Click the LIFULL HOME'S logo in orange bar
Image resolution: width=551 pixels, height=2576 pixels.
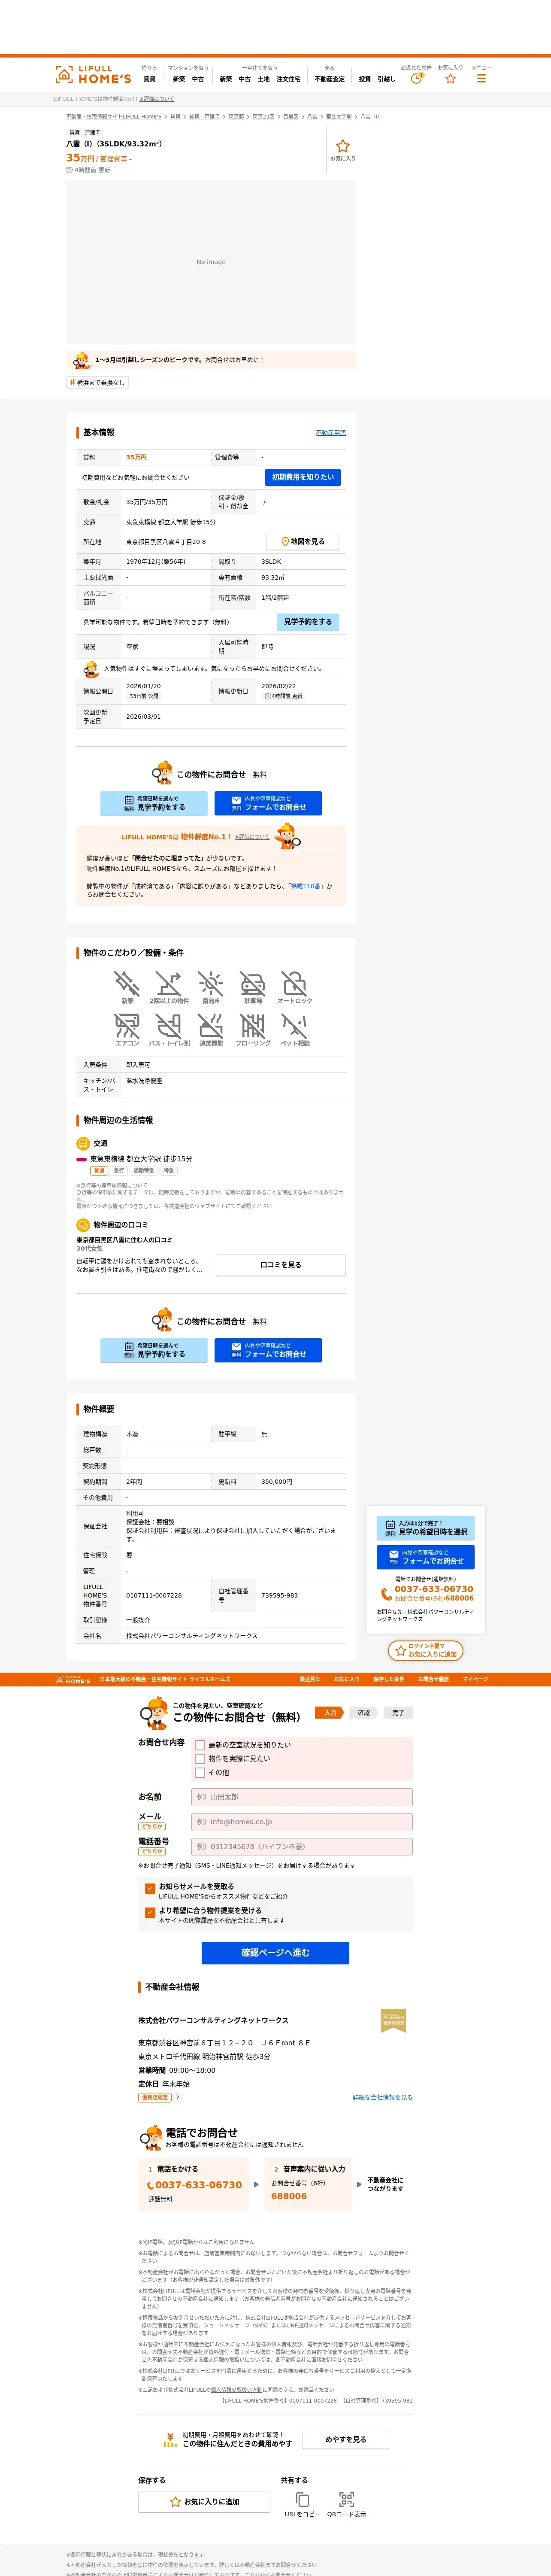click(72, 1679)
